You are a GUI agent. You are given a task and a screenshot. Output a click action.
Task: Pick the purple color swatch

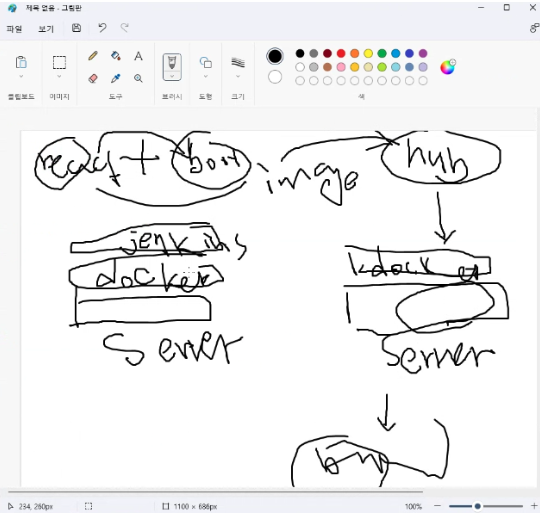click(423, 53)
